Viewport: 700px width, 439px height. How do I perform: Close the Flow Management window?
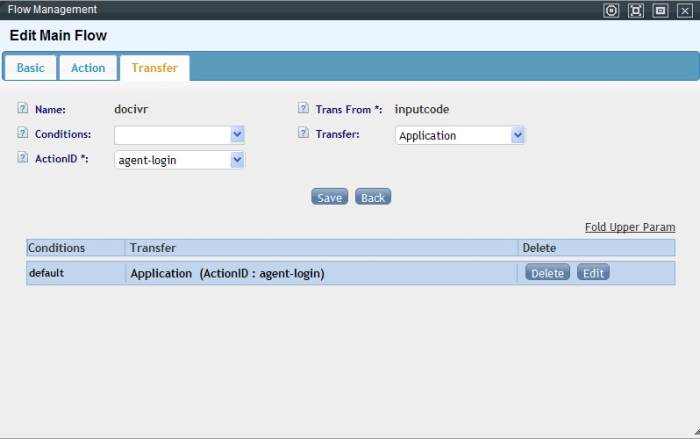[685, 10]
